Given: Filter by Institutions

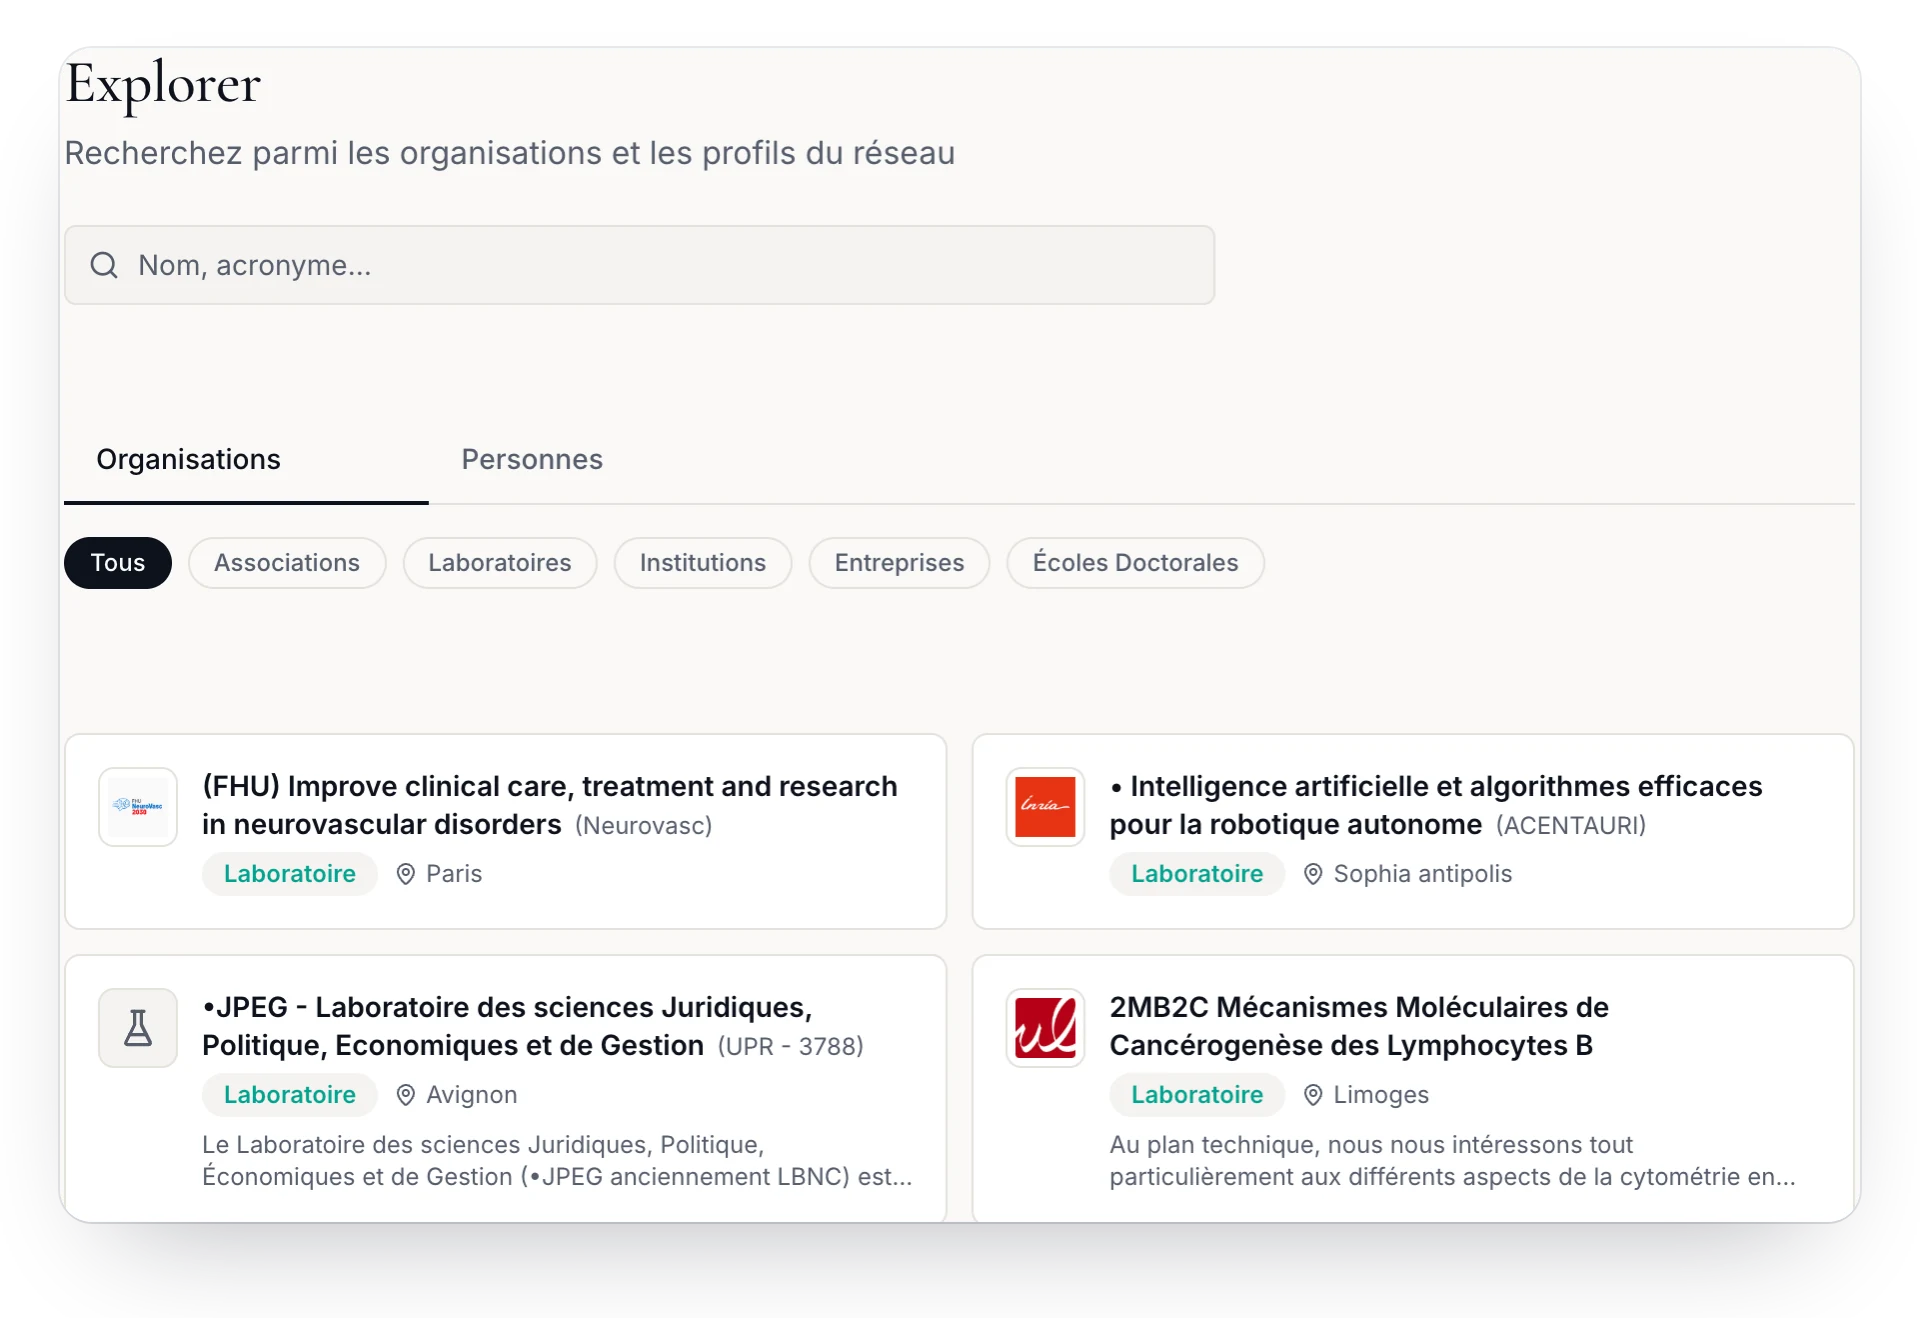Looking at the screenshot, I should [x=703, y=563].
